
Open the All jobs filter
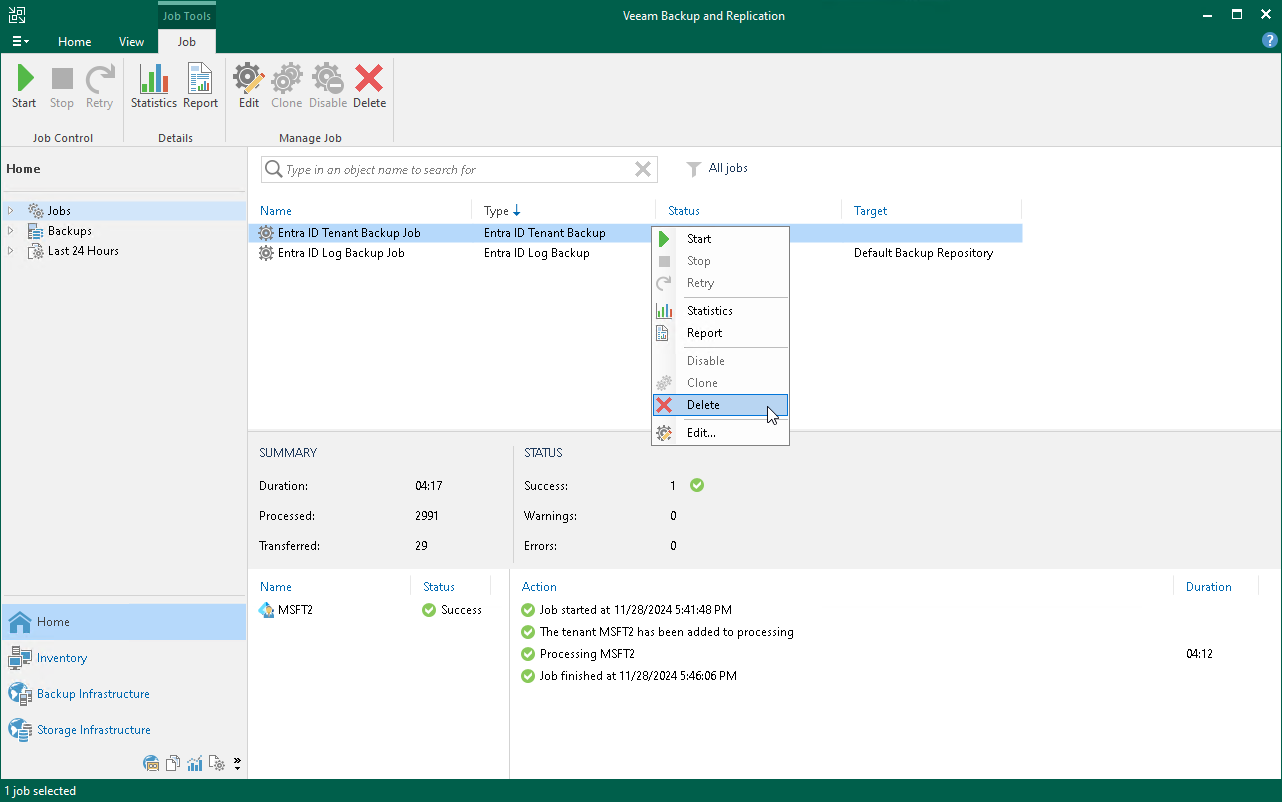(x=717, y=169)
